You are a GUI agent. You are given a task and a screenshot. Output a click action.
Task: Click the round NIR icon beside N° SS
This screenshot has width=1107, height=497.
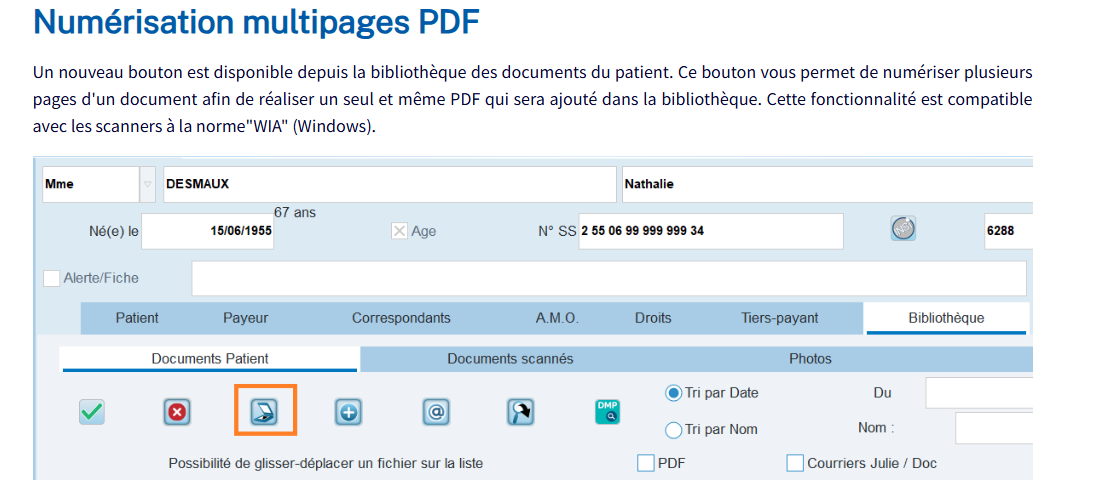click(903, 228)
